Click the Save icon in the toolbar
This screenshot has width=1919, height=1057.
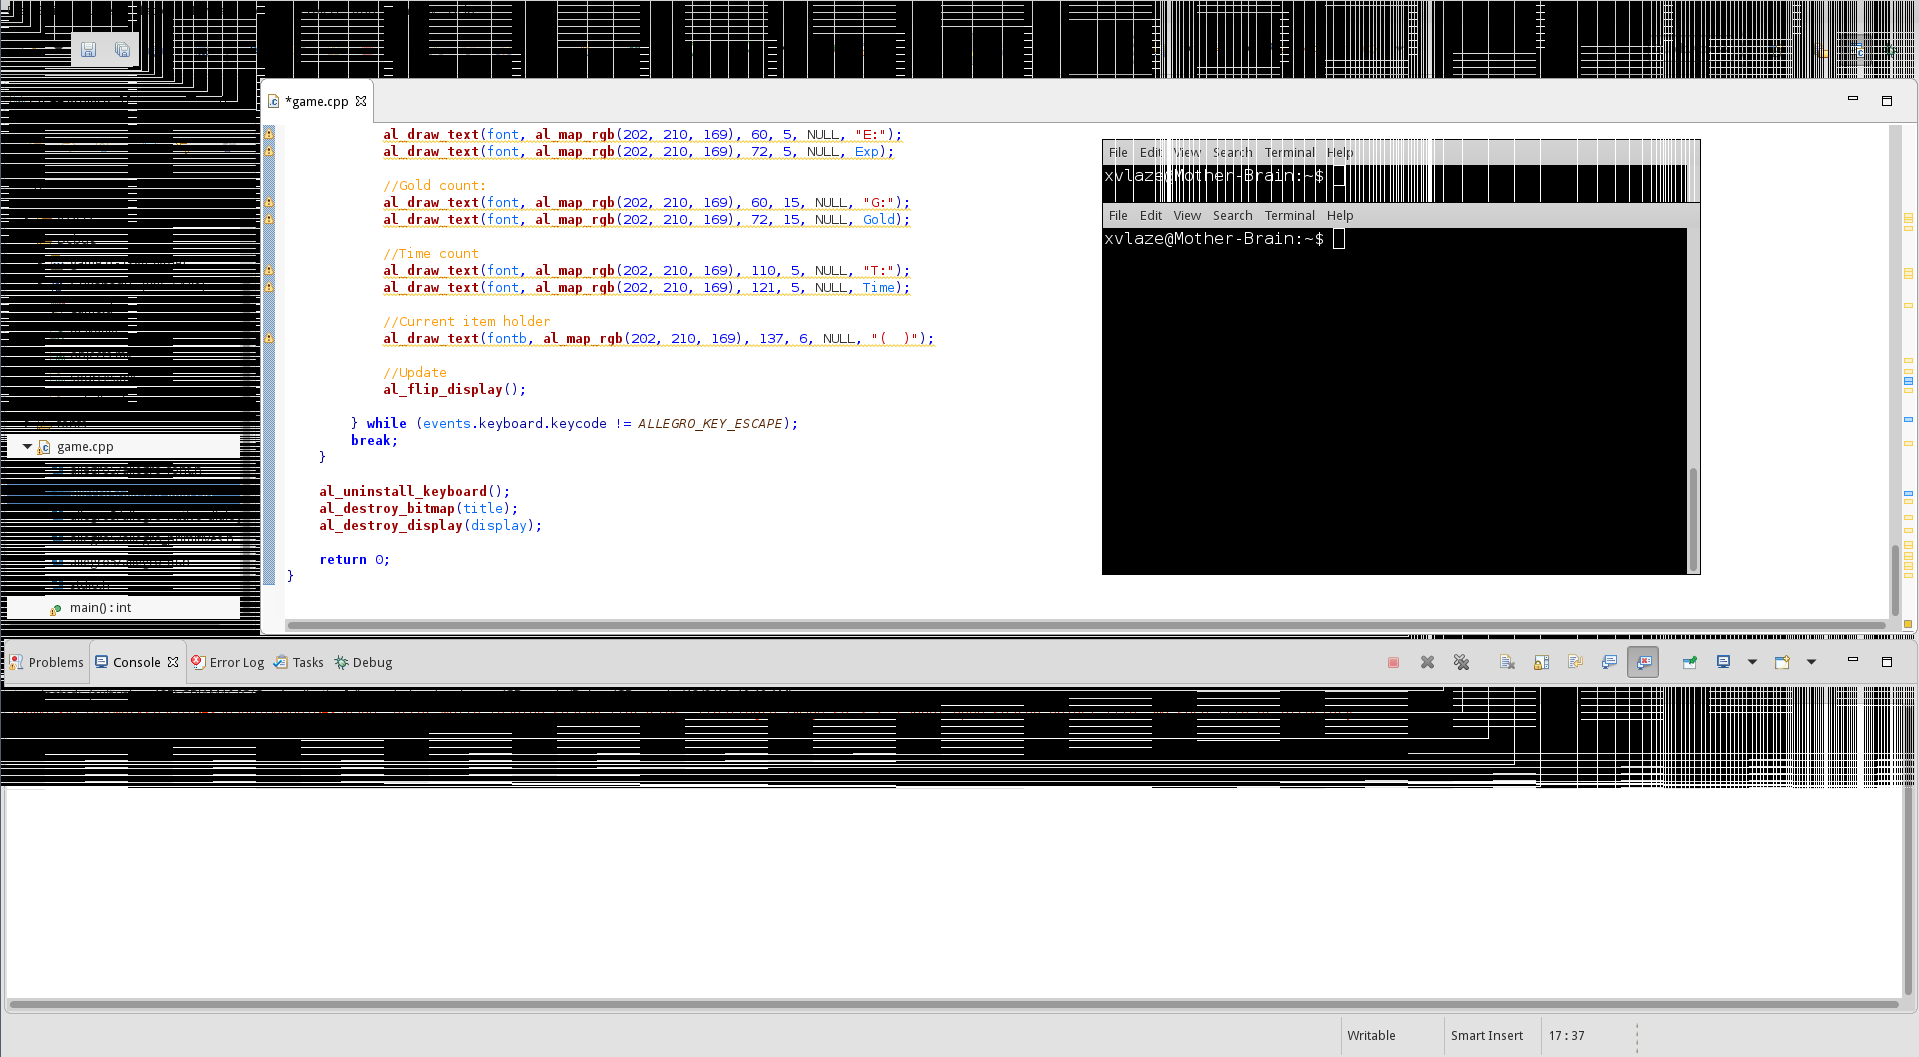pyautogui.click(x=89, y=50)
